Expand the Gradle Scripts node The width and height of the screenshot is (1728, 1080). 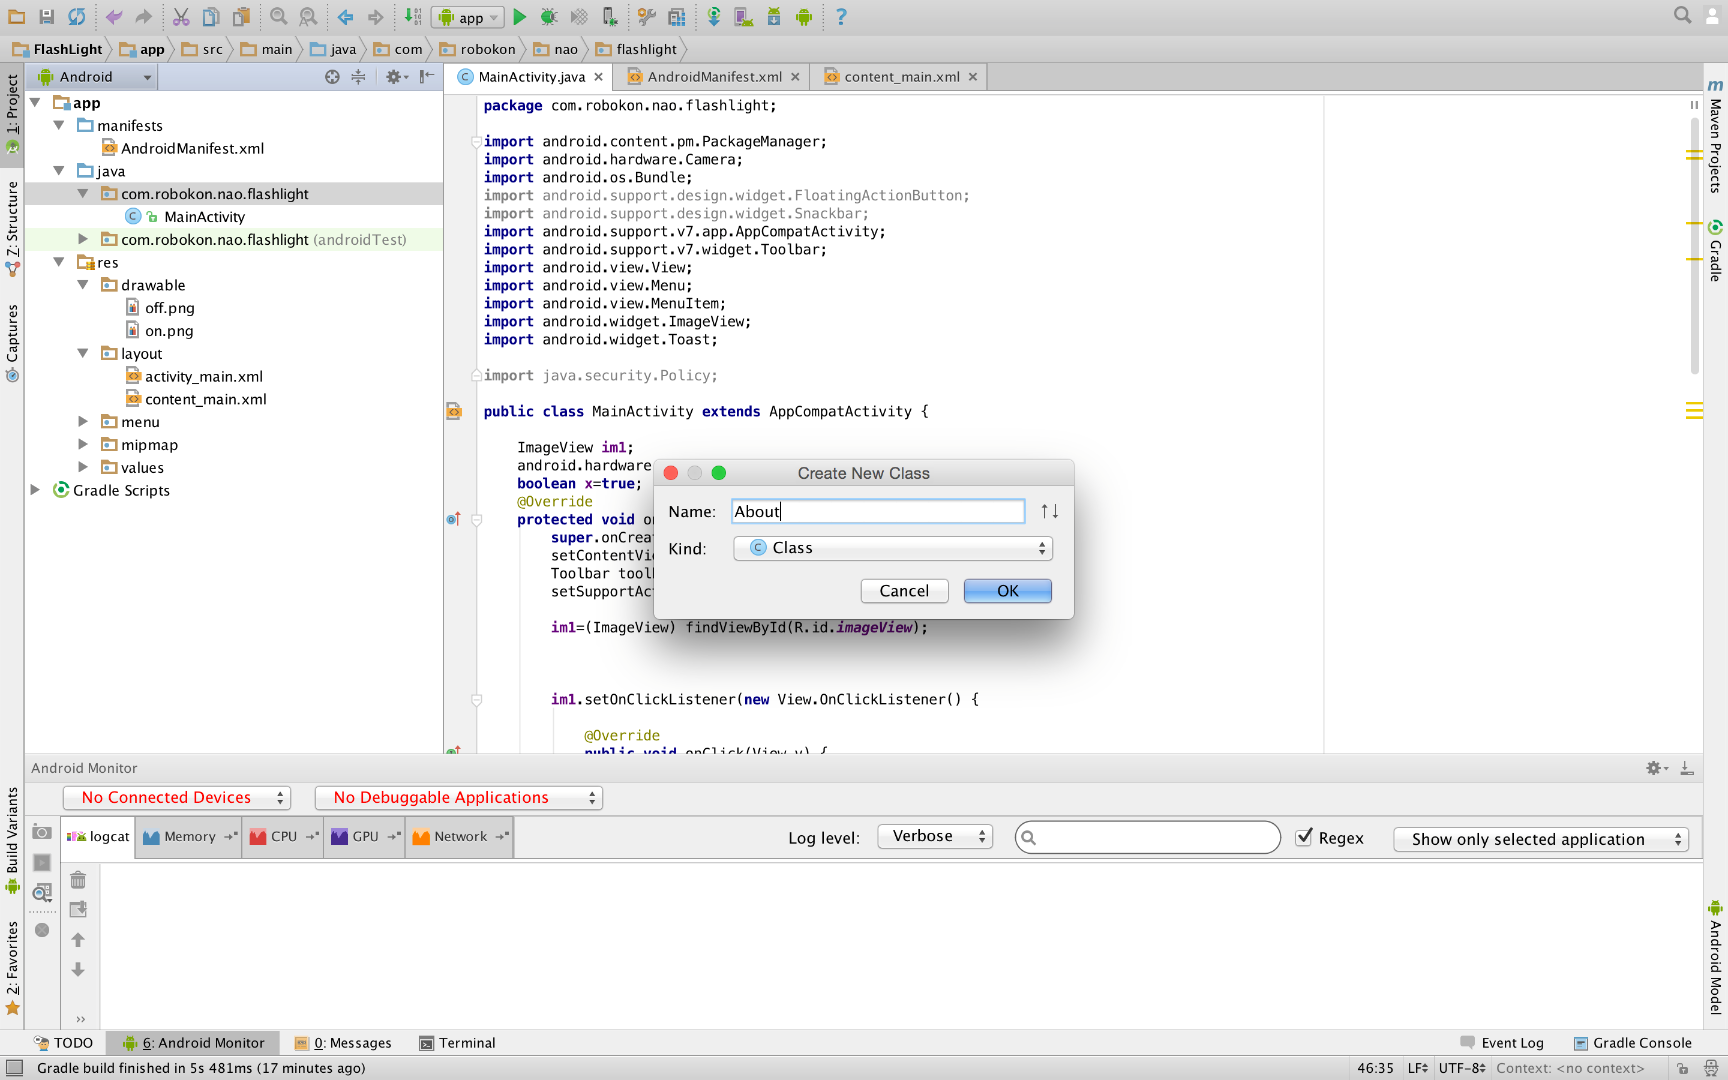35,490
